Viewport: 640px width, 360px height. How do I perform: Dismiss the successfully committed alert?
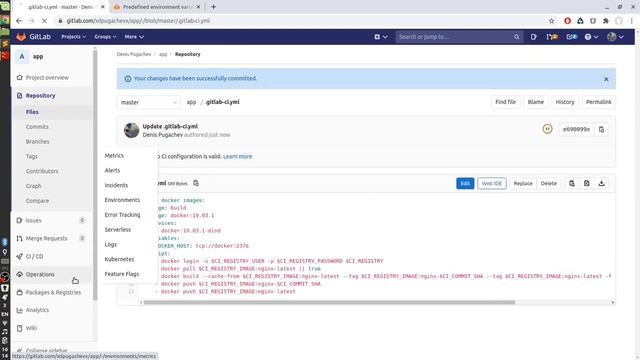606,79
